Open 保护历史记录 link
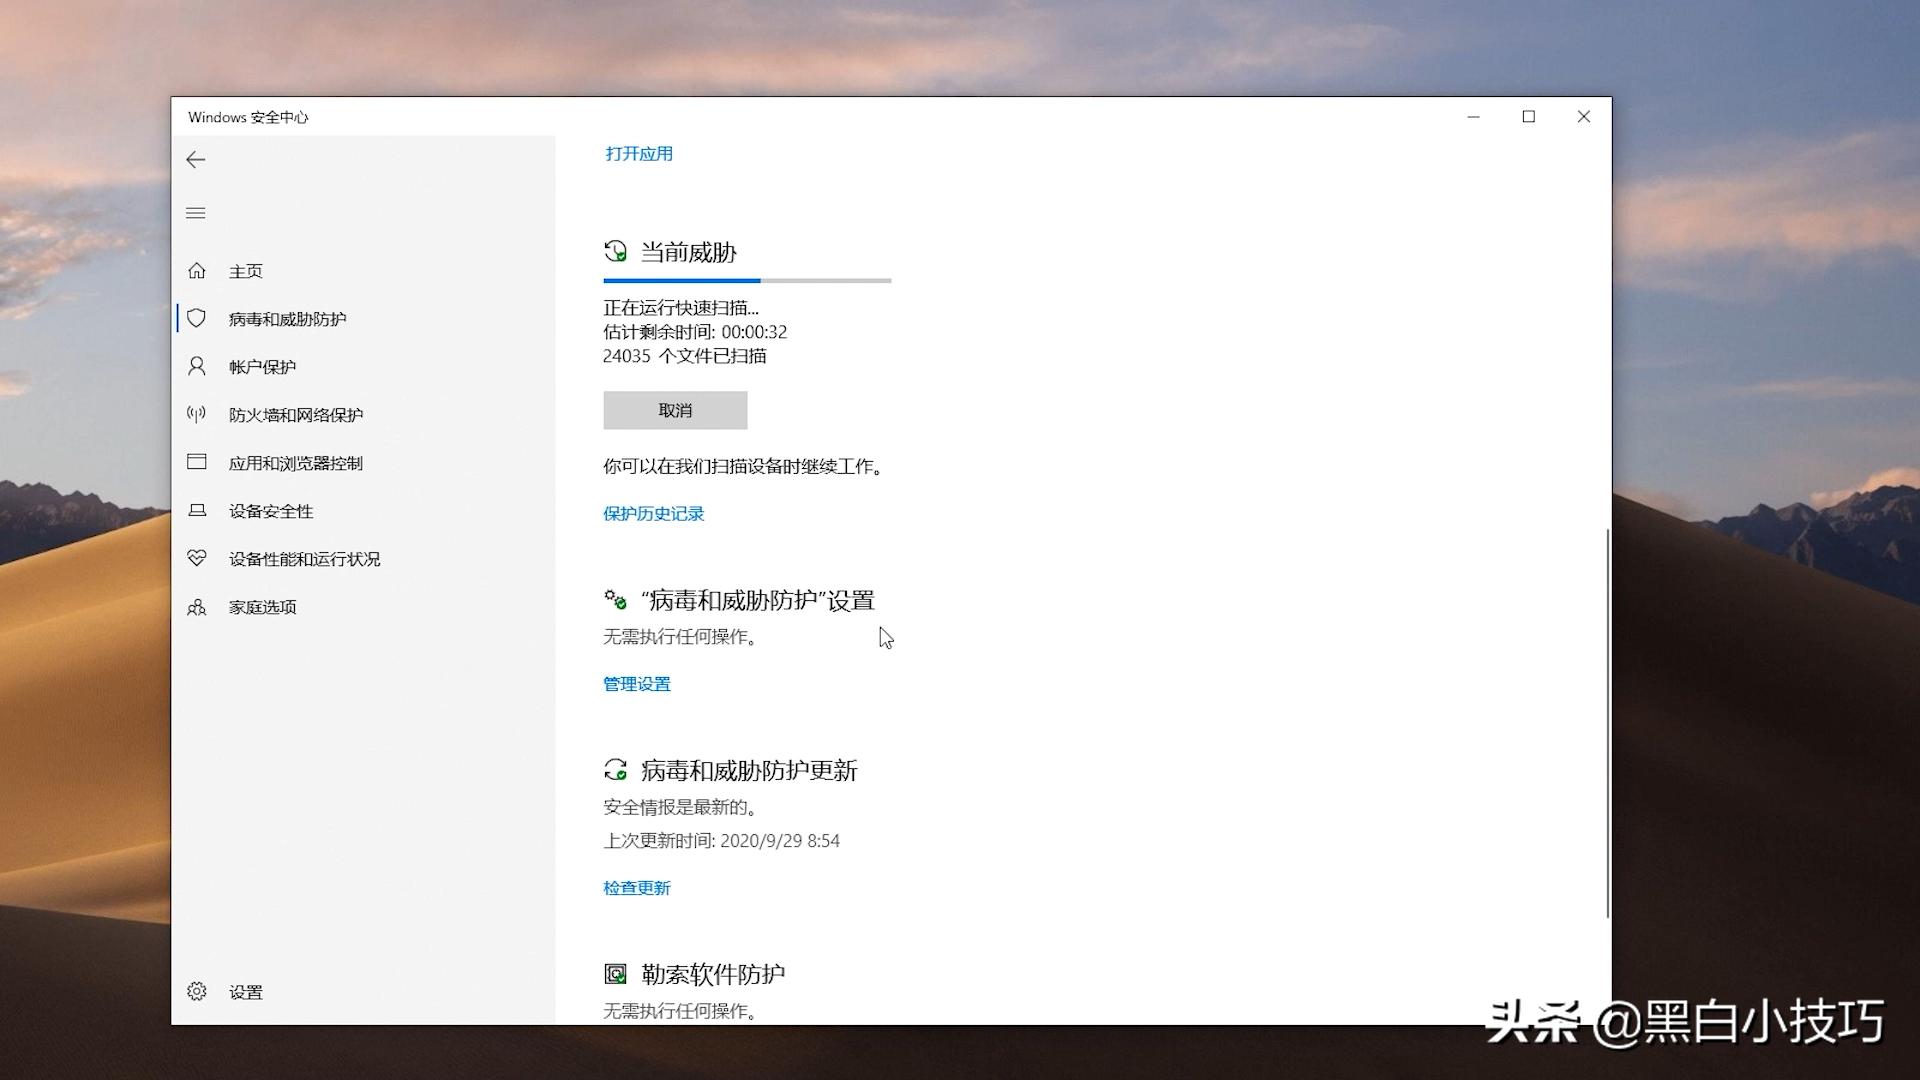 [x=653, y=513]
